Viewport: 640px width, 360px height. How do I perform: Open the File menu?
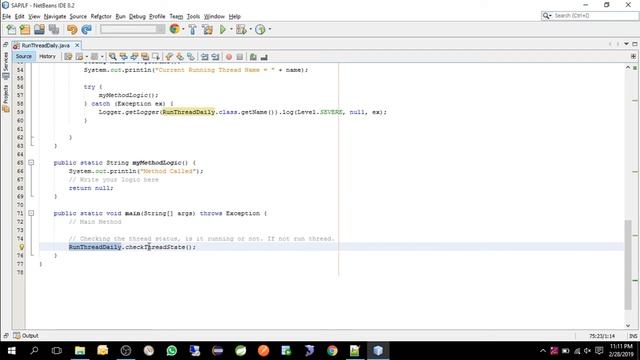pyautogui.click(x=7, y=16)
